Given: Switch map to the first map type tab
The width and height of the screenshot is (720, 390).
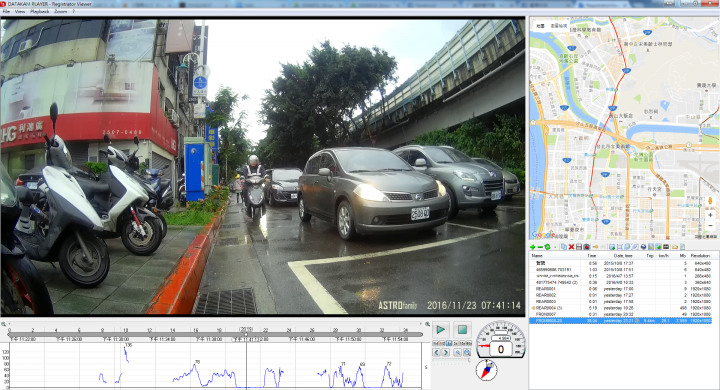Looking at the screenshot, I should click(540, 26).
